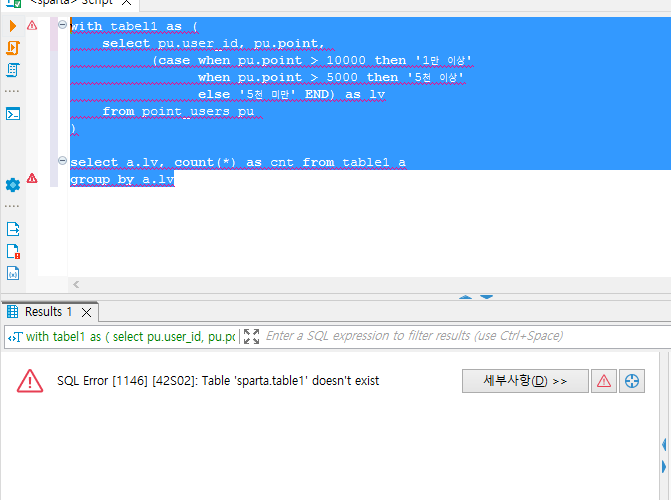Open error details with 세부사항(D) button
Image resolution: width=671 pixels, height=500 pixels.
point(525,381)
